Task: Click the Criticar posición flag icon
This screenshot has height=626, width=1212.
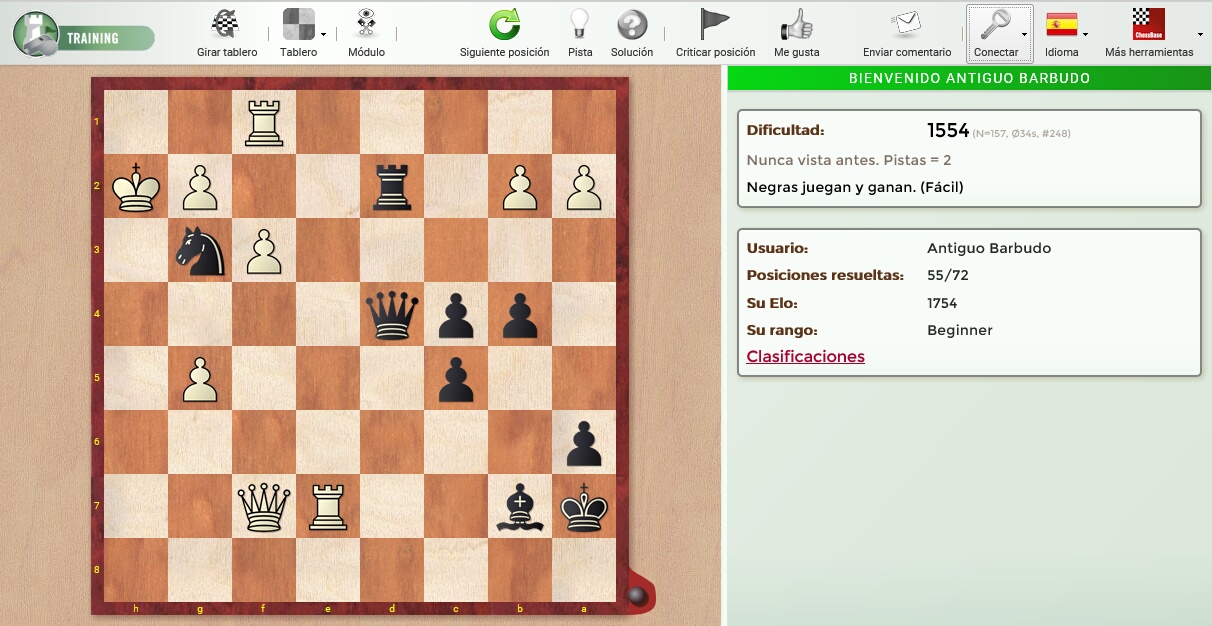Action: [x=715, y=24]
